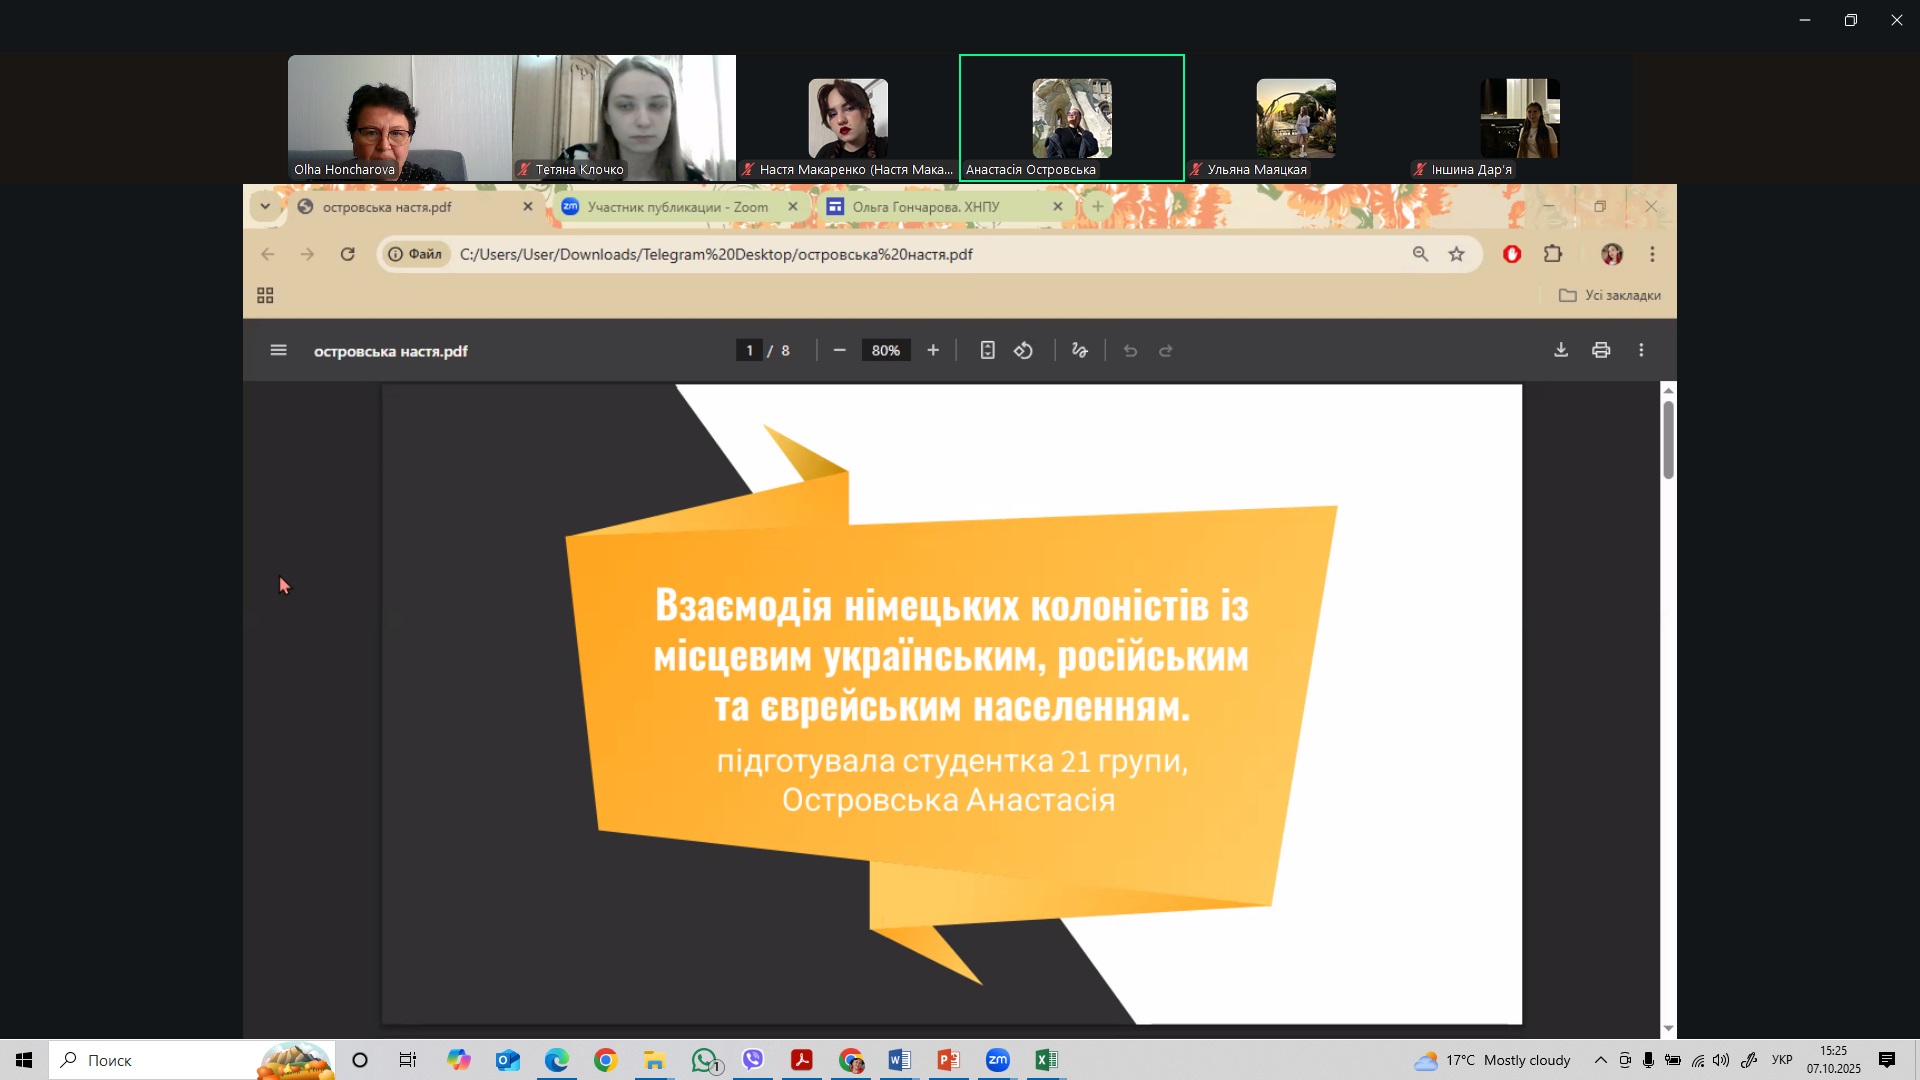1920x1080 pixels.
Task: Toggle the microphone icon in system tray
Action: [1648, 1060]
